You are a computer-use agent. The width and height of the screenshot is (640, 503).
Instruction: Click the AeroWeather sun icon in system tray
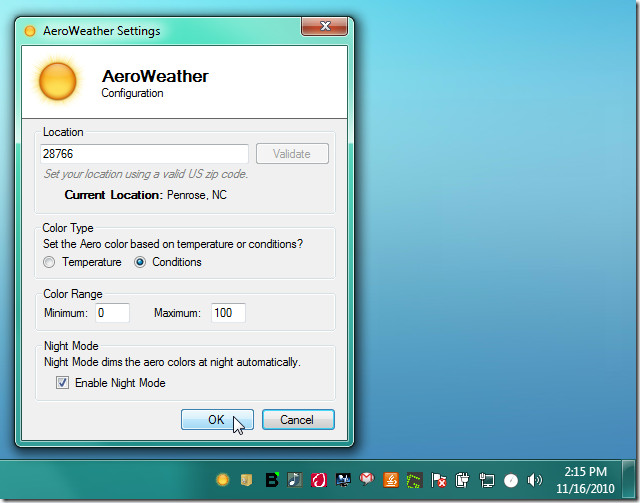click(222, 479)
